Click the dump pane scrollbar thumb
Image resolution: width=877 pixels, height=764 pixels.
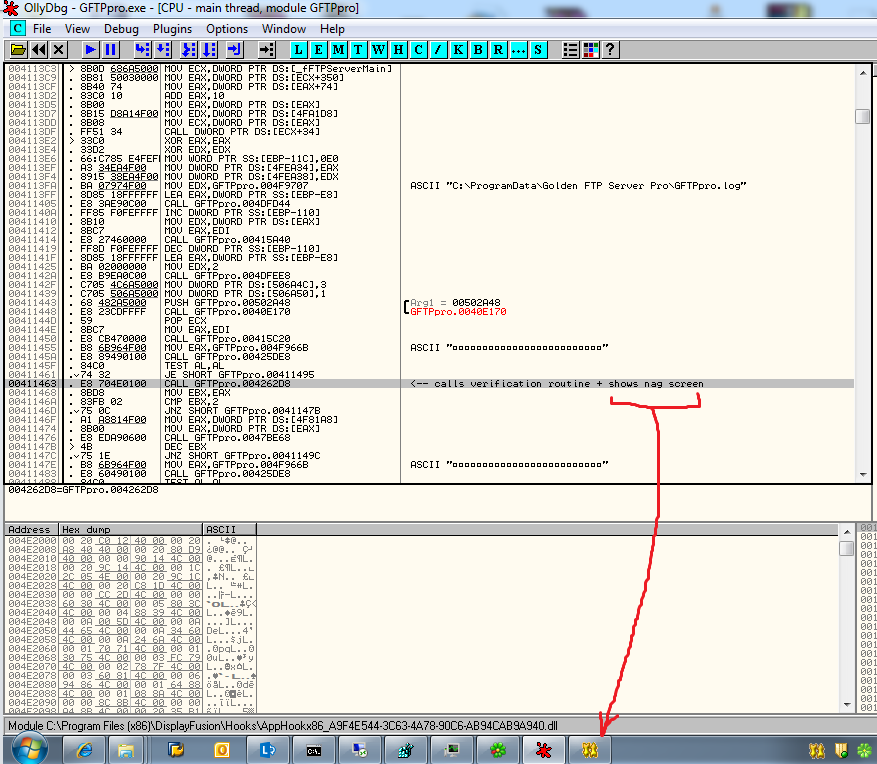[847, 548]
